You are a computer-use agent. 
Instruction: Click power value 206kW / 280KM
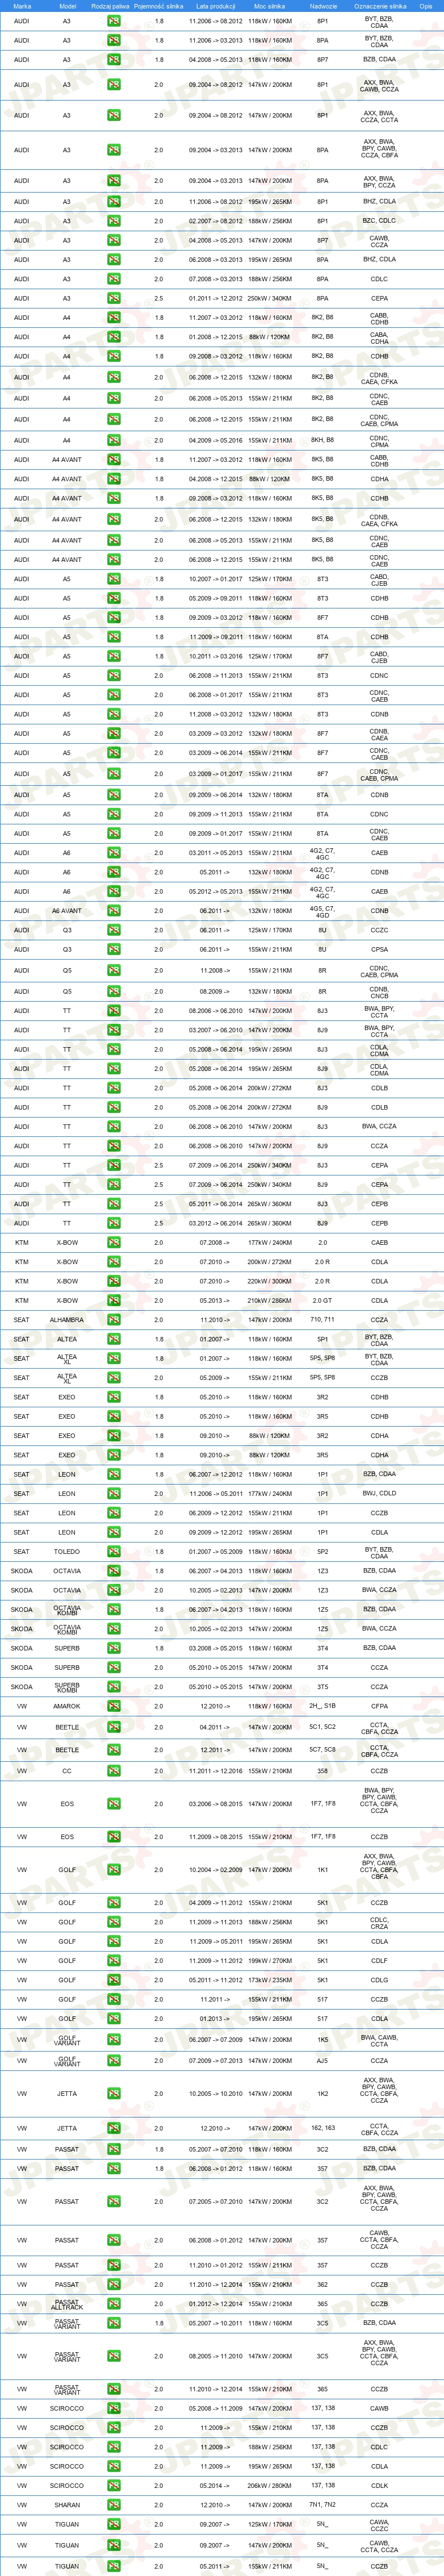(270, 2486)
